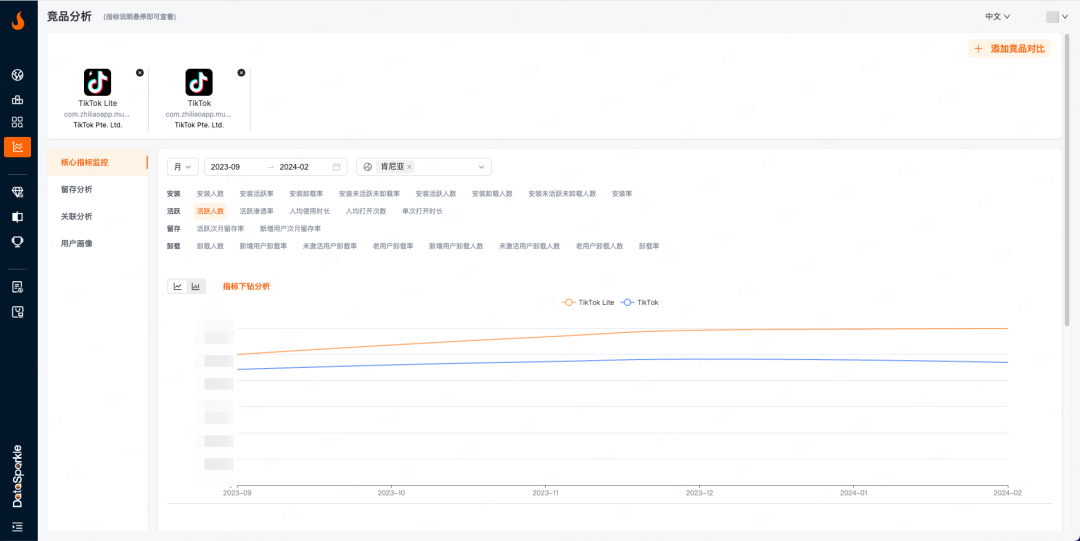Open the trophy icon in the sidebar
This screenshot has width=1080, height=541.
[17, 241]
